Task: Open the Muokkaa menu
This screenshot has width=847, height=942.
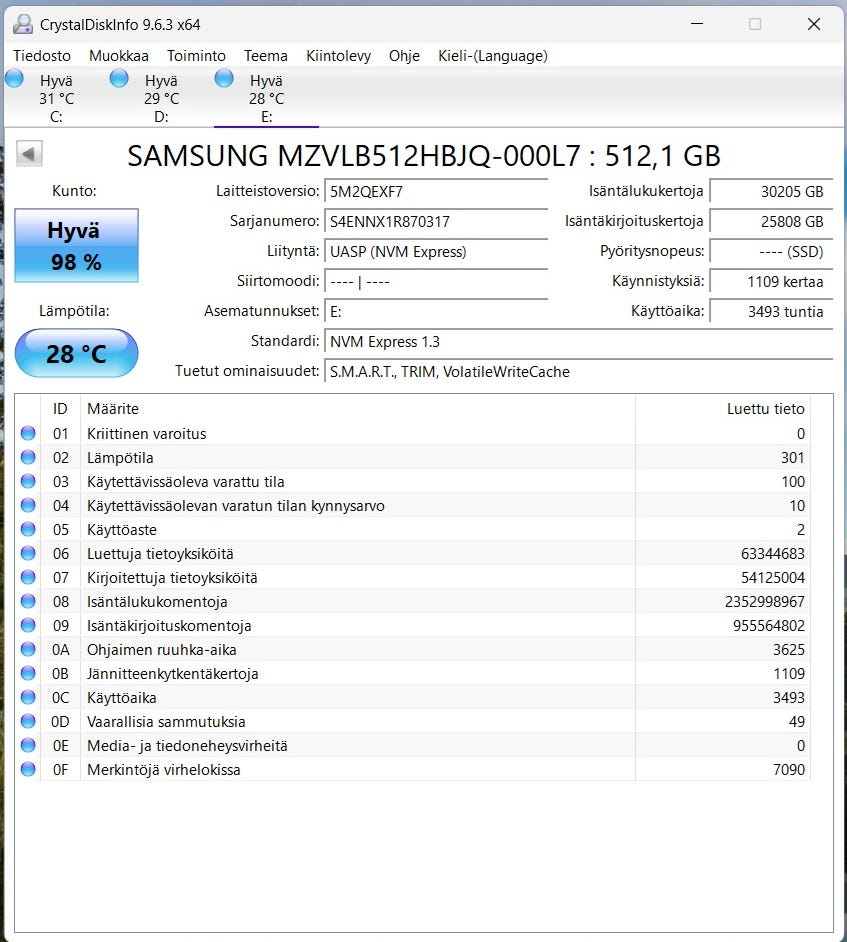Action: 119,56
